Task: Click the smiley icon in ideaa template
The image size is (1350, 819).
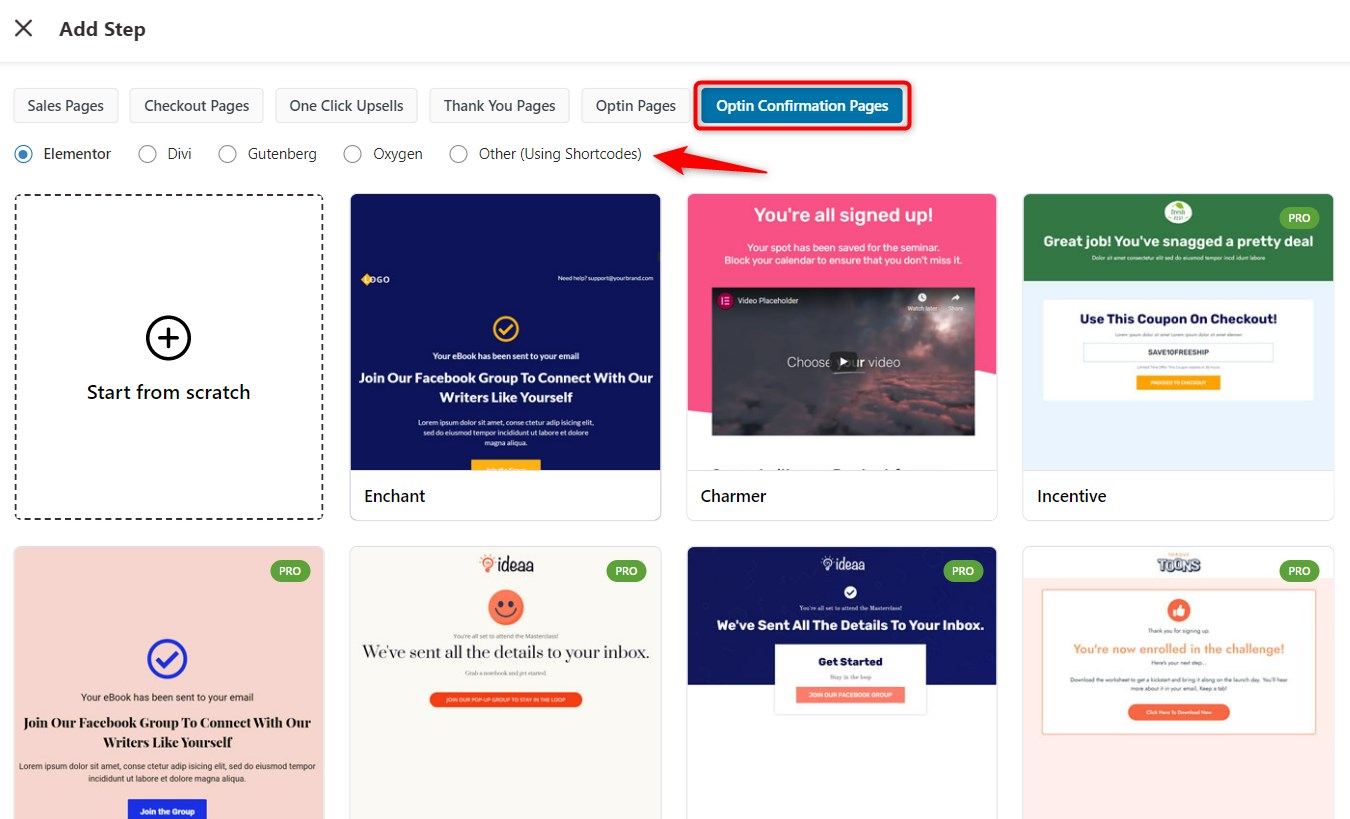Action: click(x=504, y=605)
